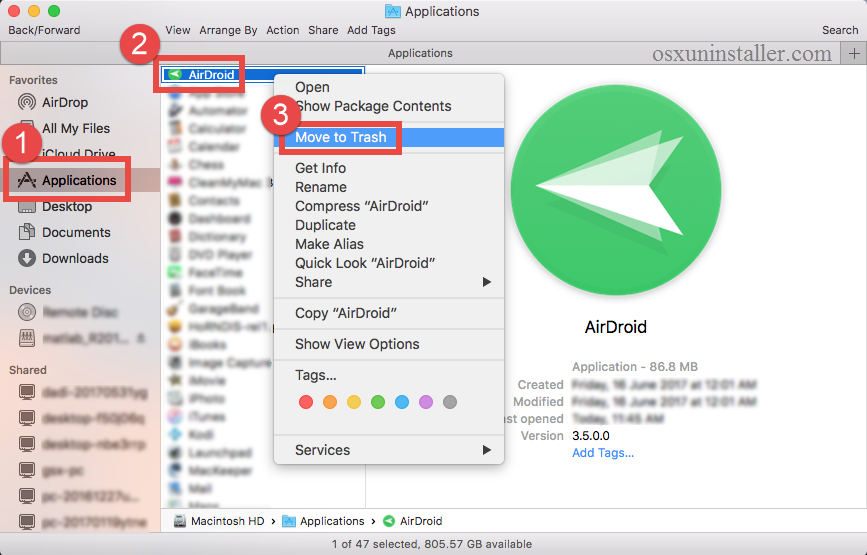
Task: Open Documents in the sidebar
Action: coord(76,232)
